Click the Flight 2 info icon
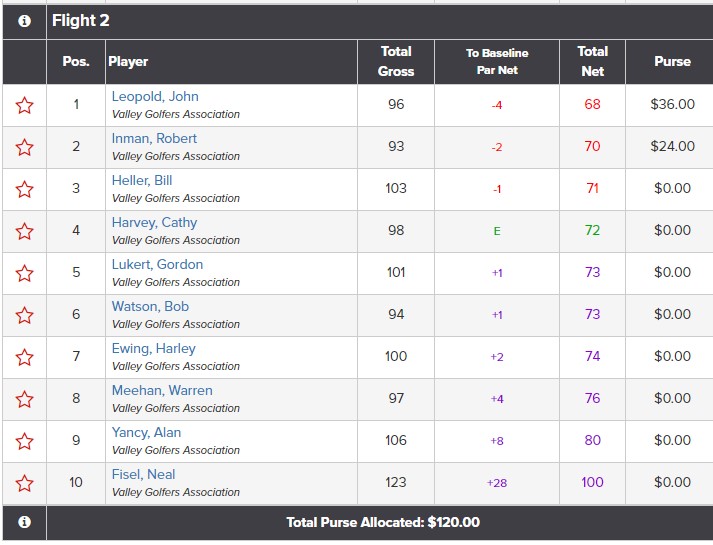Image resolution: width=713 pixels, height=545 pixels. (x=24, y=21)
